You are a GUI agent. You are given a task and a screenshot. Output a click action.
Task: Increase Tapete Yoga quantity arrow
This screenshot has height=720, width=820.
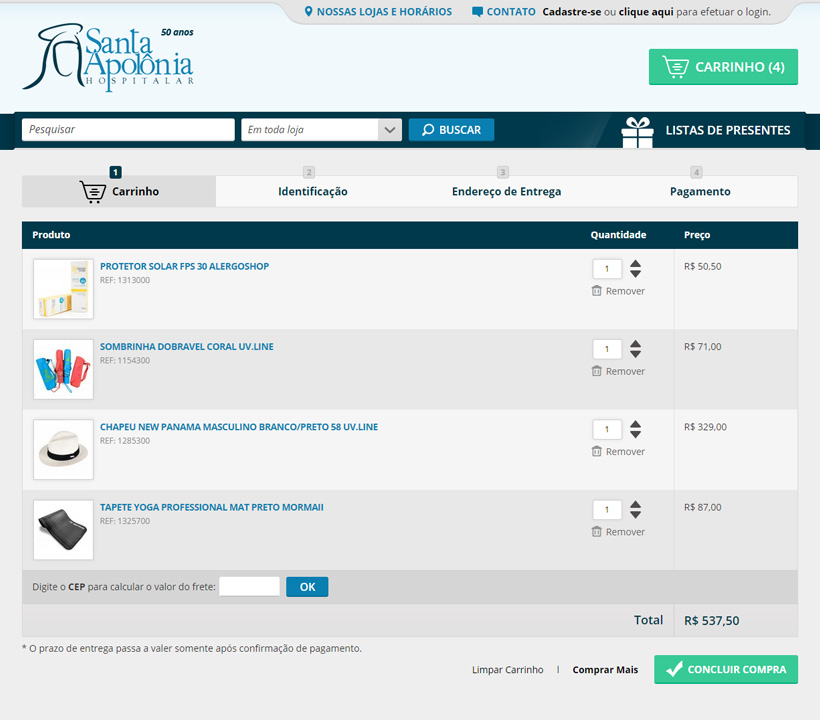(635, 505)
